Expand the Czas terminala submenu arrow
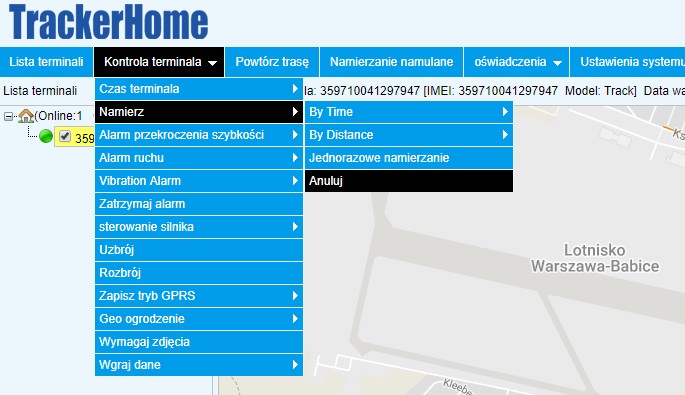 coord(295,89)
